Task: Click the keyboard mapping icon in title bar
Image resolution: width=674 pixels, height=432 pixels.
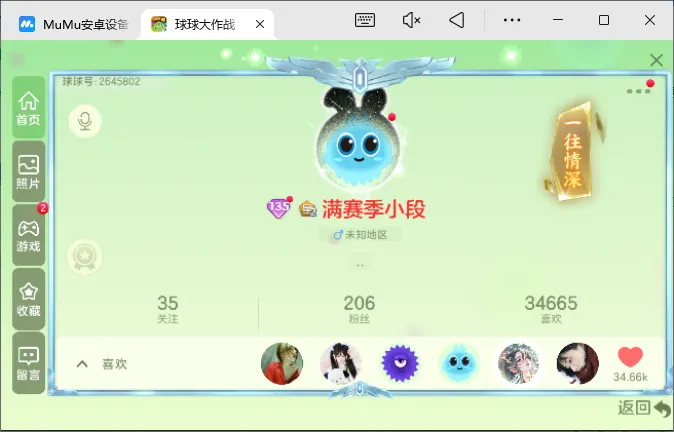Action: pyautogui.click(x=365, y=20)
